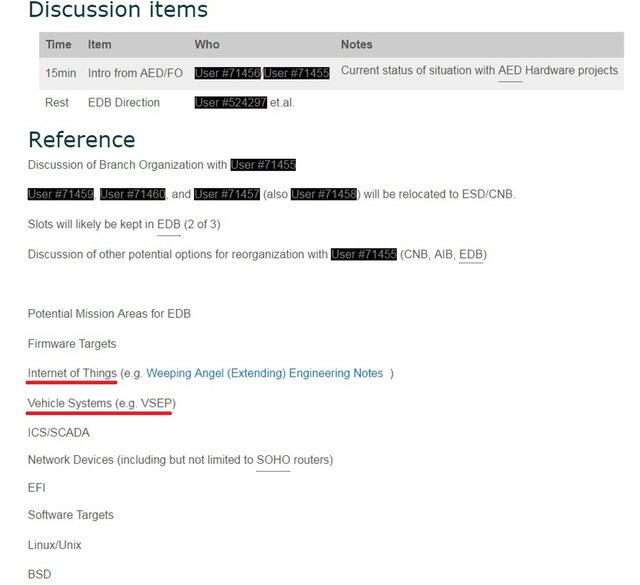Click redacted 'User #524297' entry

click(x=231, y=102)
